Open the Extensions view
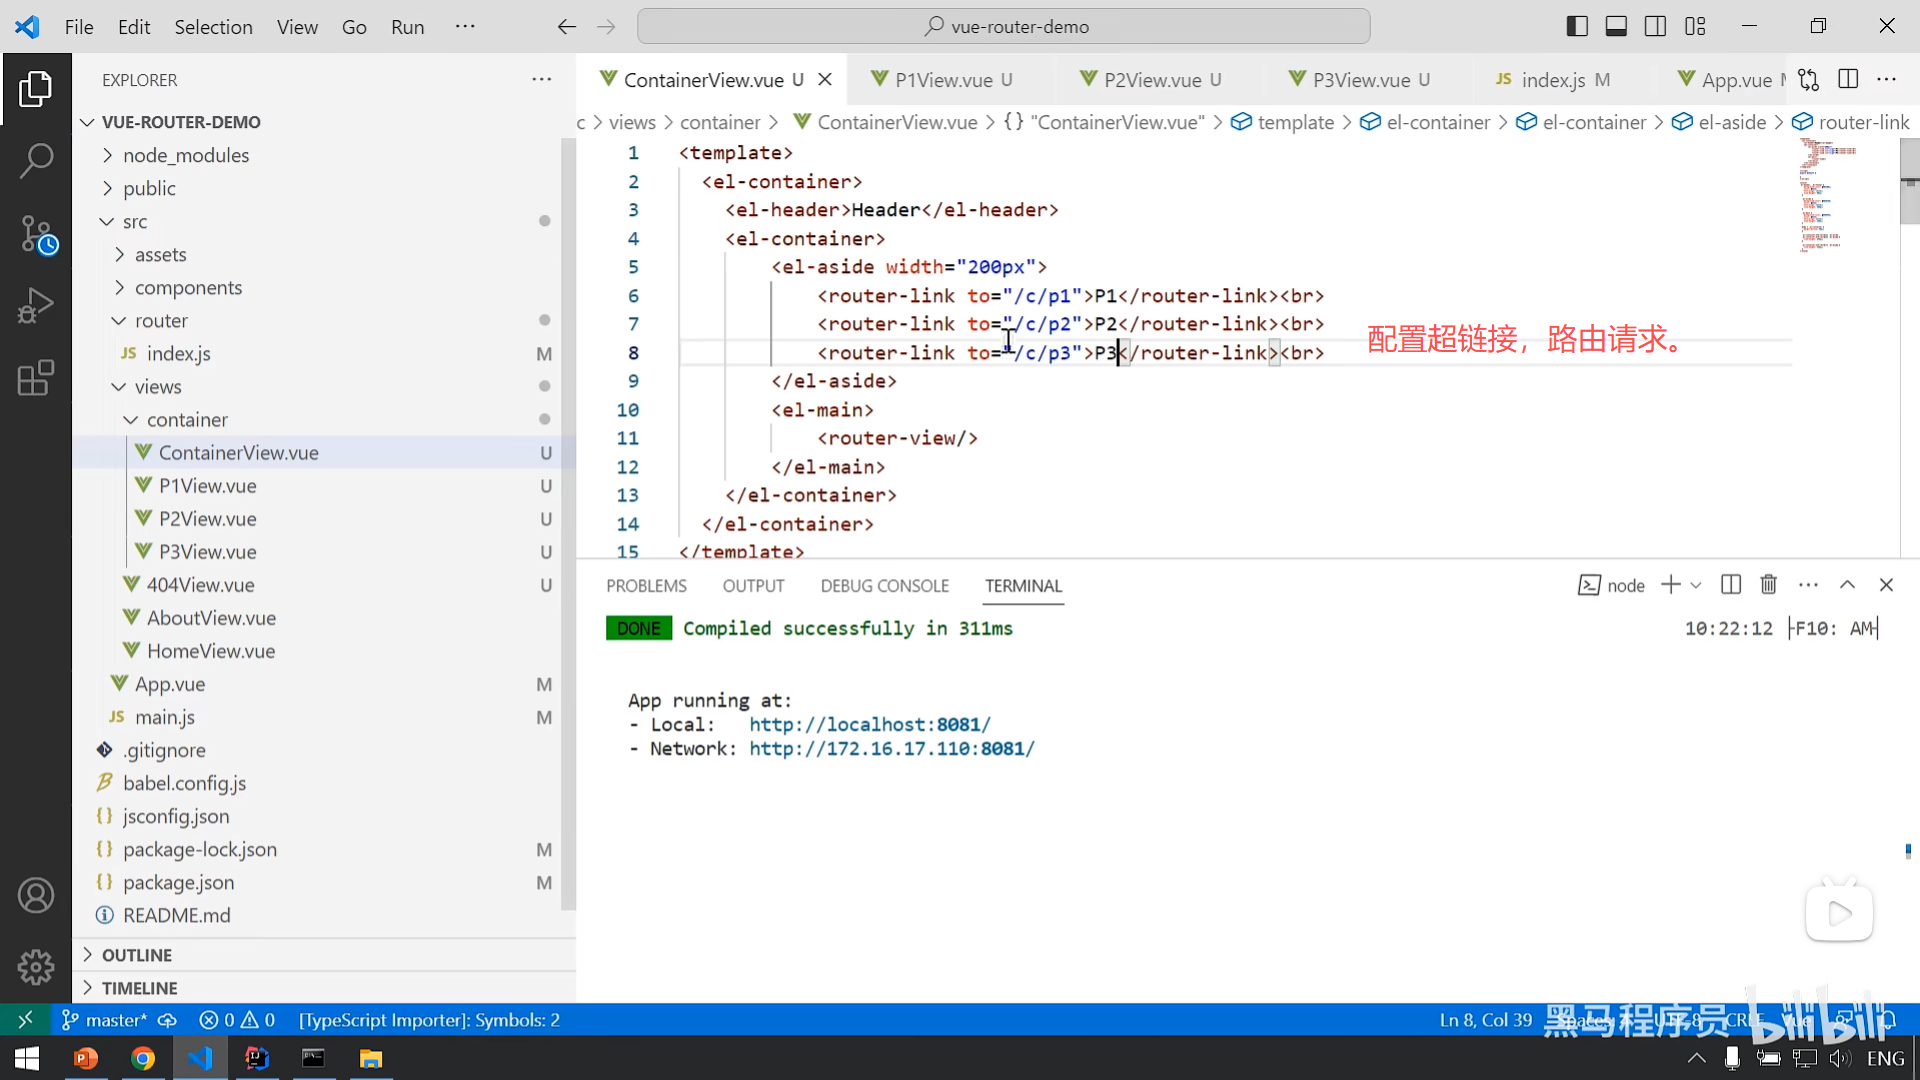 click(36, 378)
